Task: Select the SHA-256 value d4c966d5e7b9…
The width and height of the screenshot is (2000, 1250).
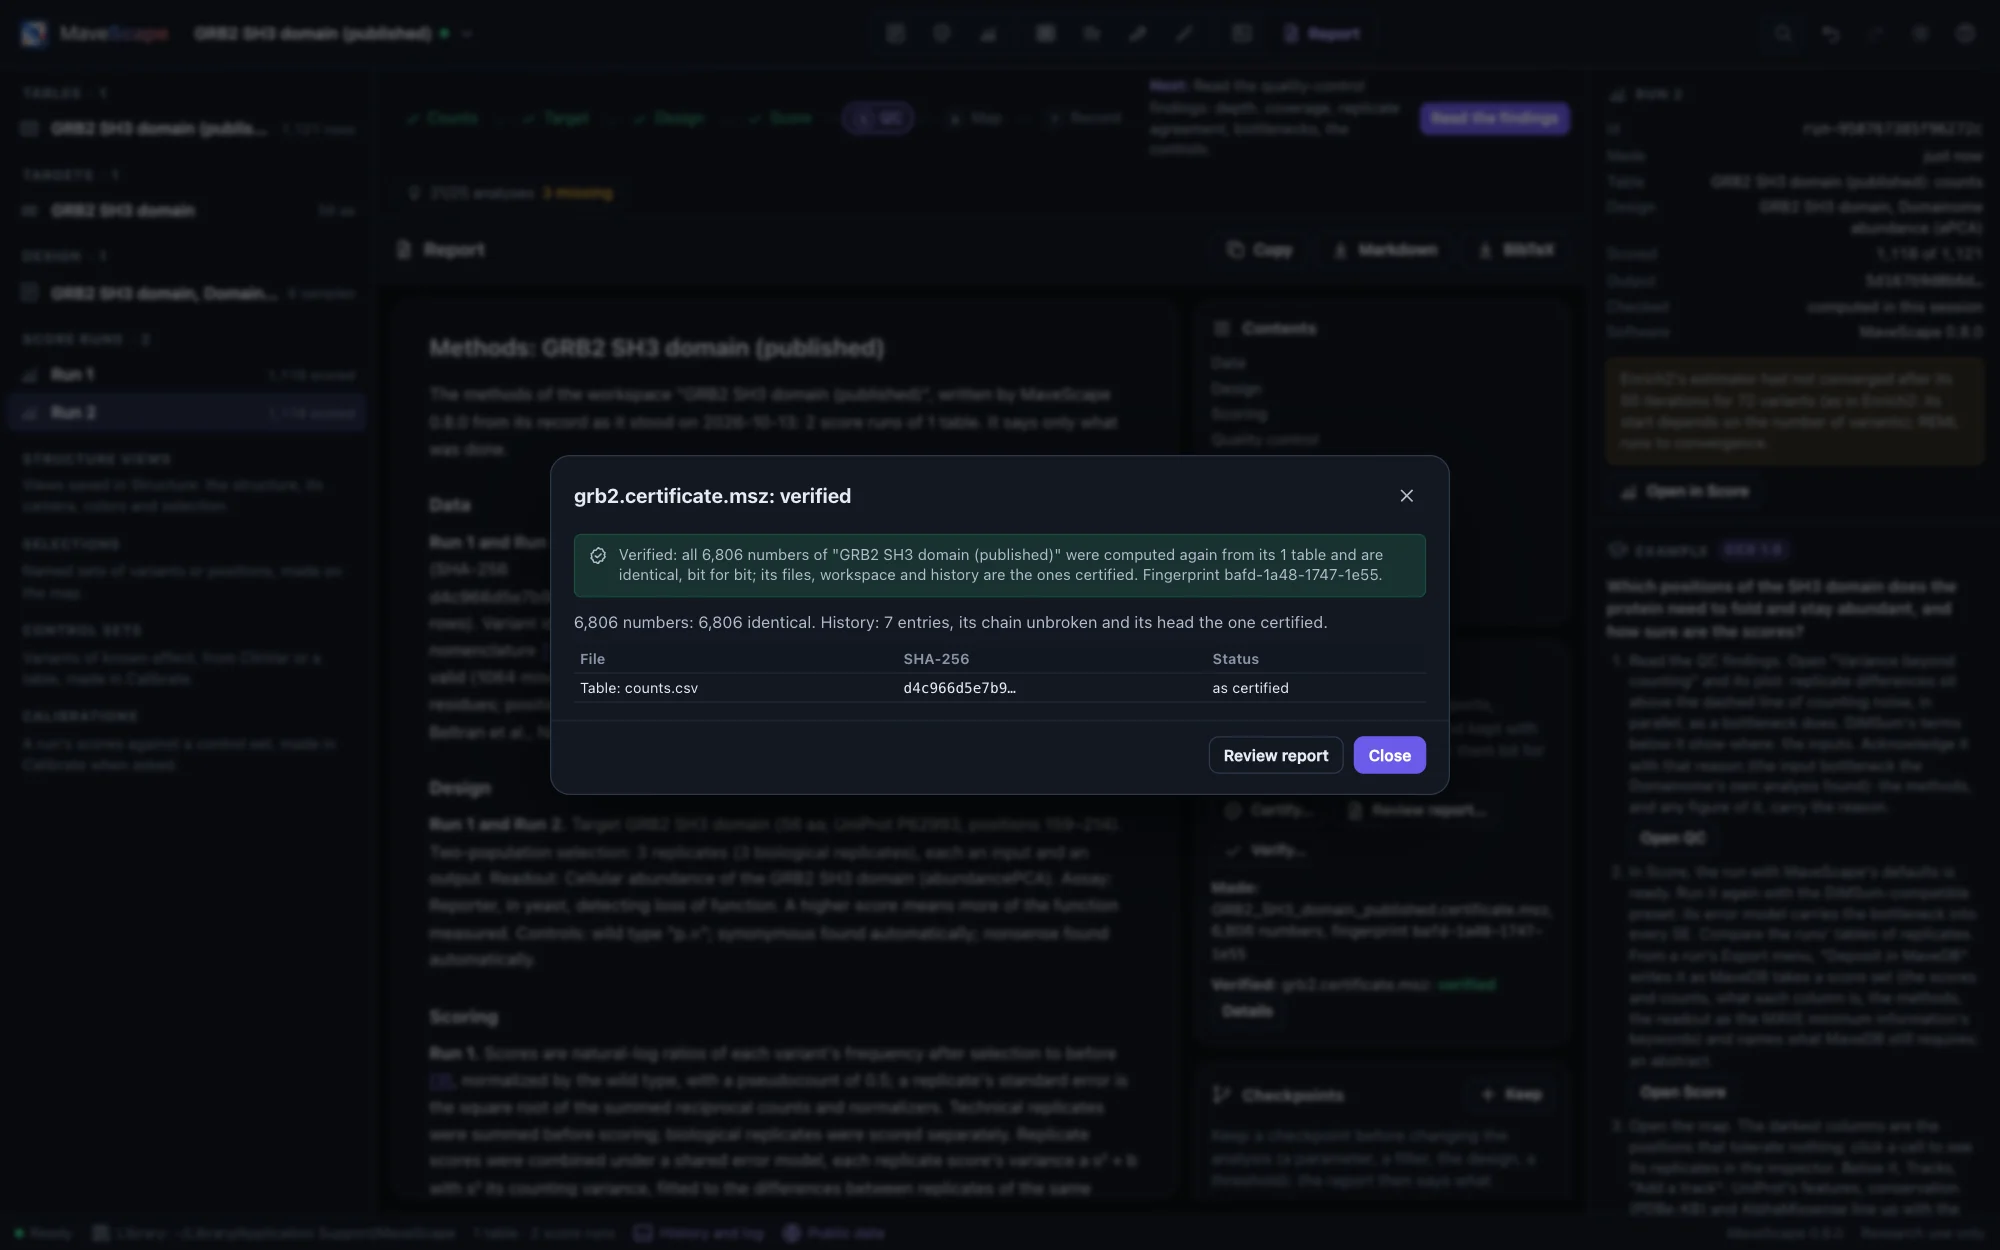Action: click(959, 688)
